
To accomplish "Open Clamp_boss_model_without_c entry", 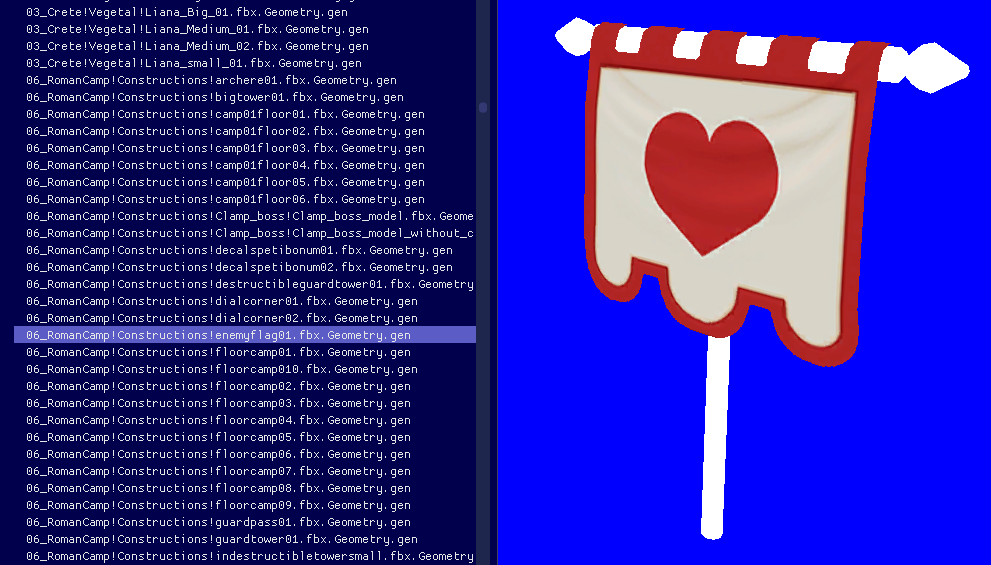I will [245, 234].
